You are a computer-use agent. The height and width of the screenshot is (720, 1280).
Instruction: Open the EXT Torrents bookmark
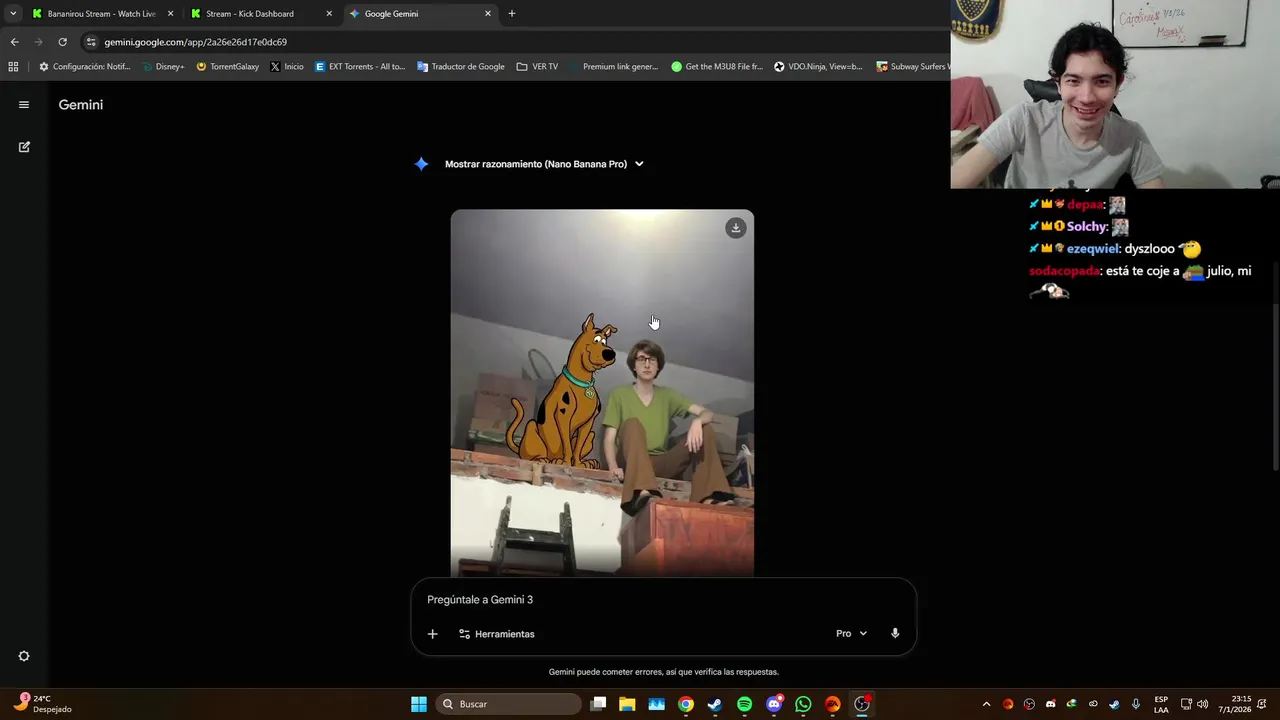(360, 67)
